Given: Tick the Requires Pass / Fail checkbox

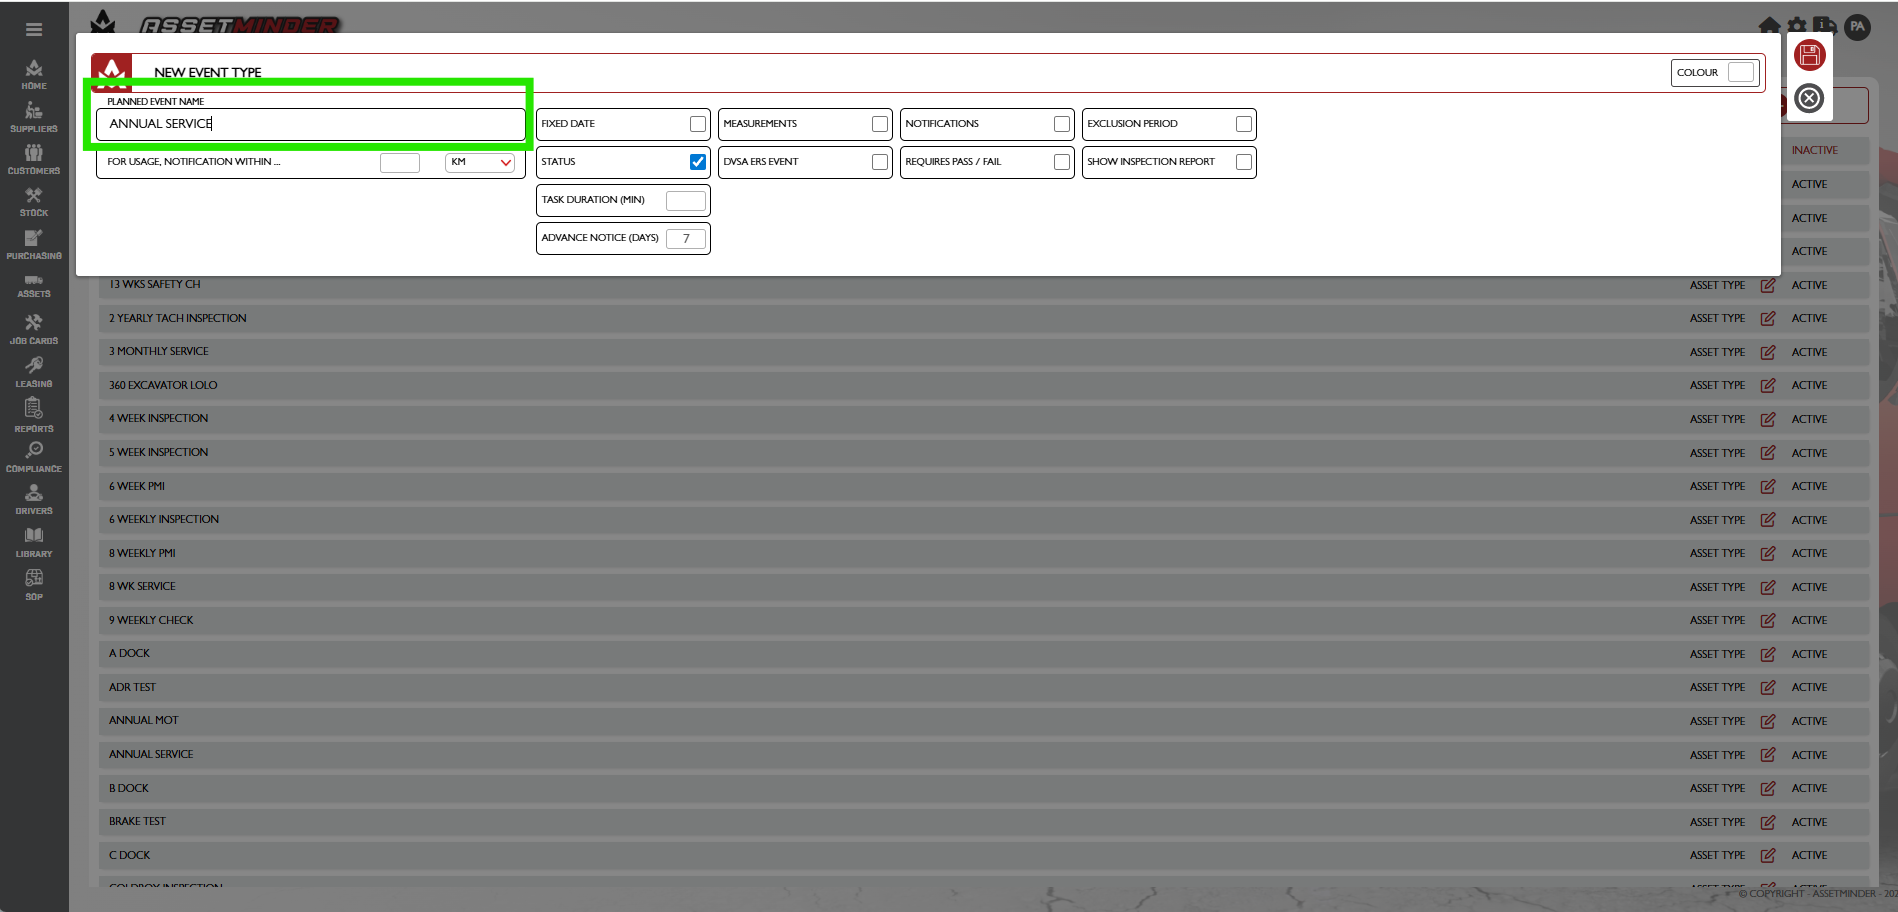Looking at the screenshot, I should coord(1061,162).
